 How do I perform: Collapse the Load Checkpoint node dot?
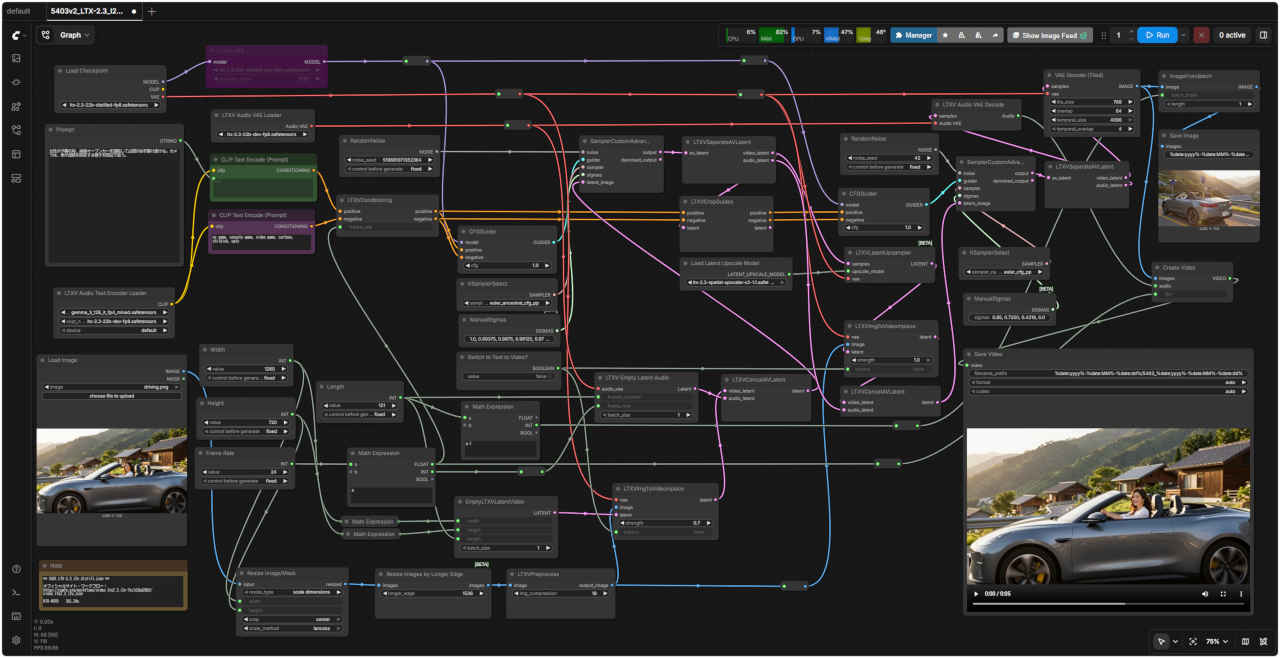click(61, 71)
